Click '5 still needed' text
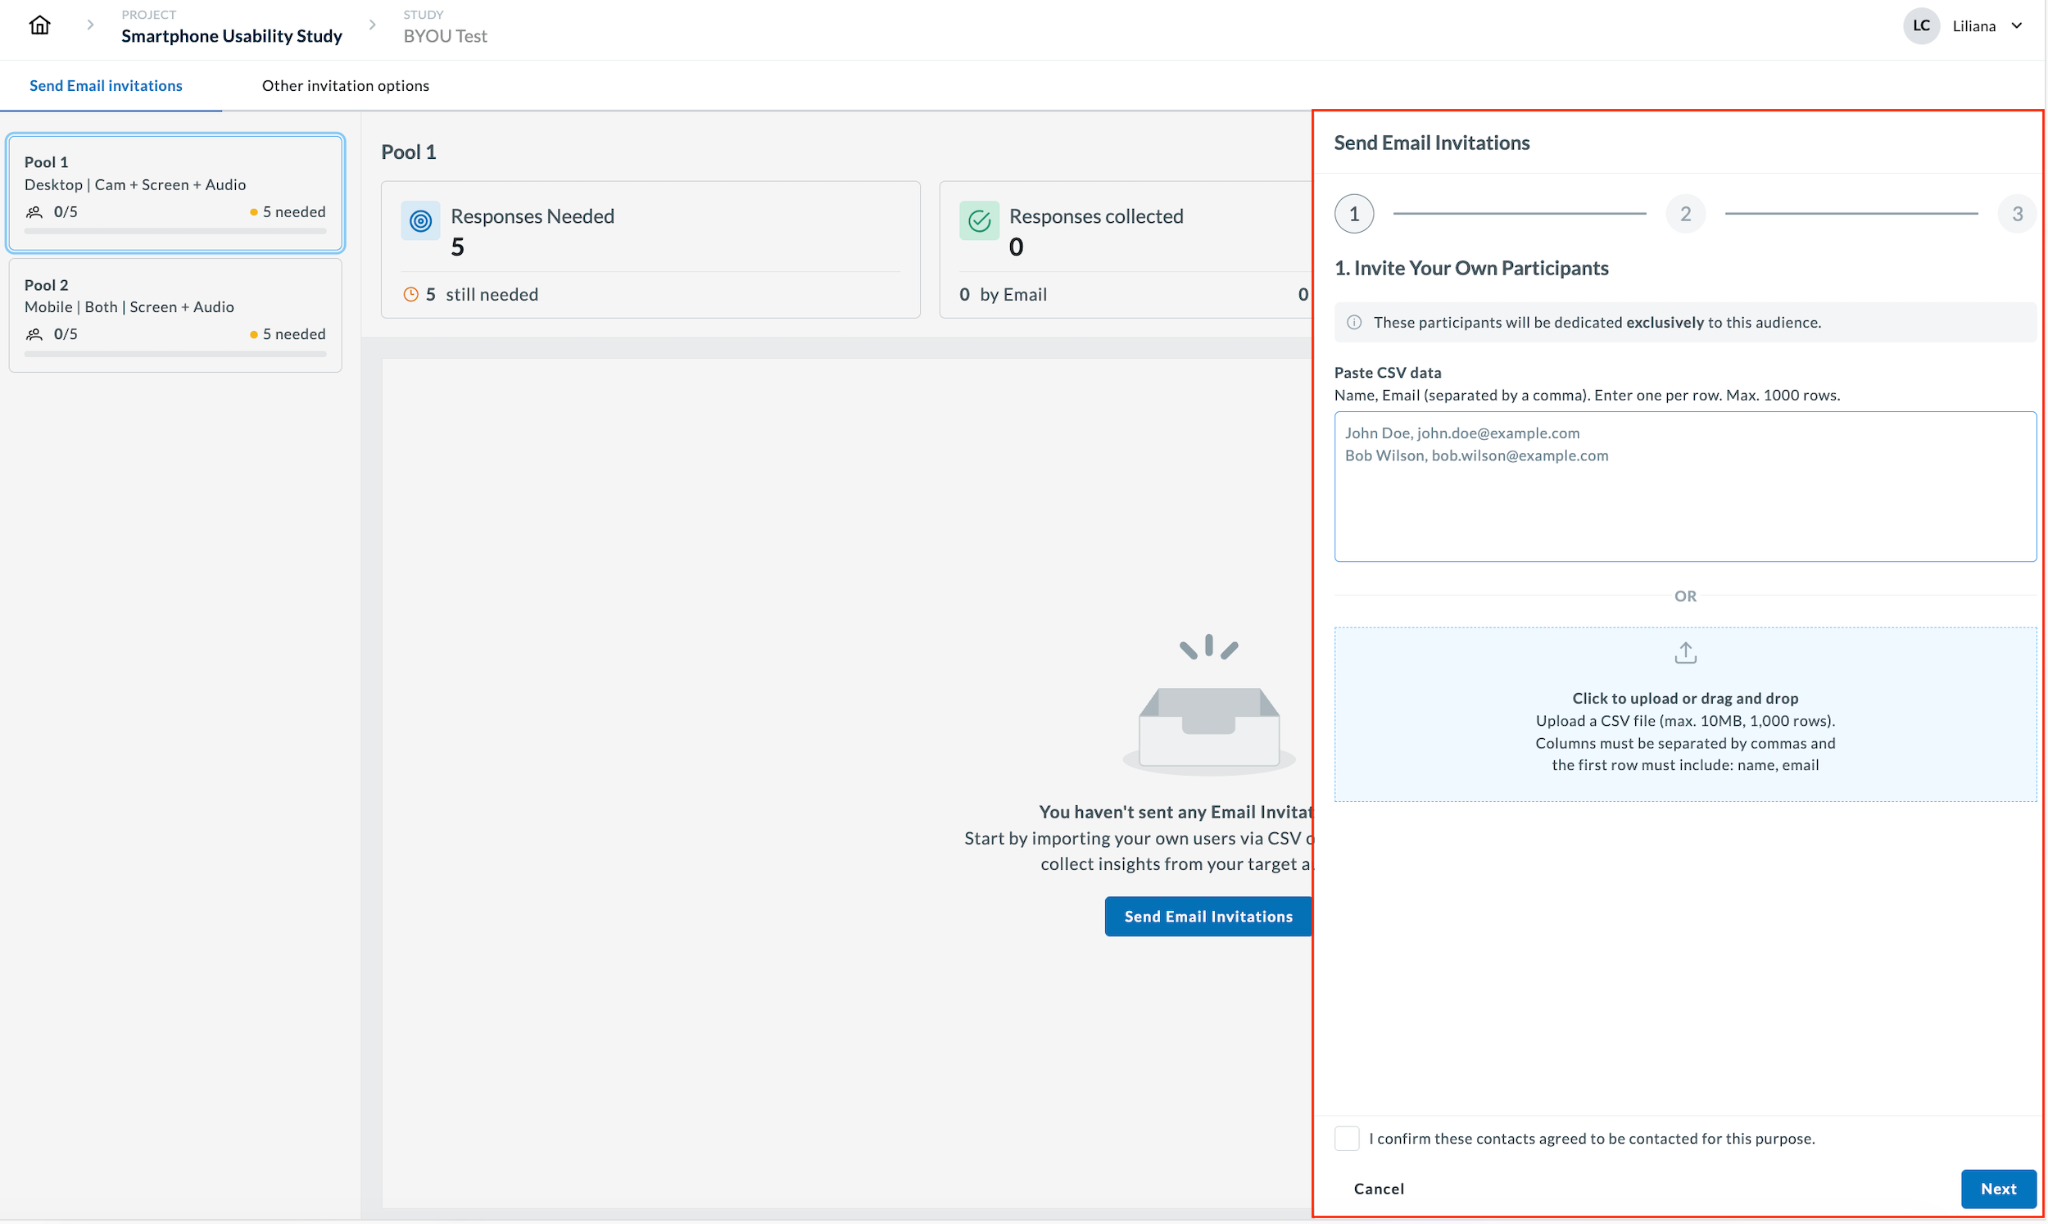 [x=482, y=295]
